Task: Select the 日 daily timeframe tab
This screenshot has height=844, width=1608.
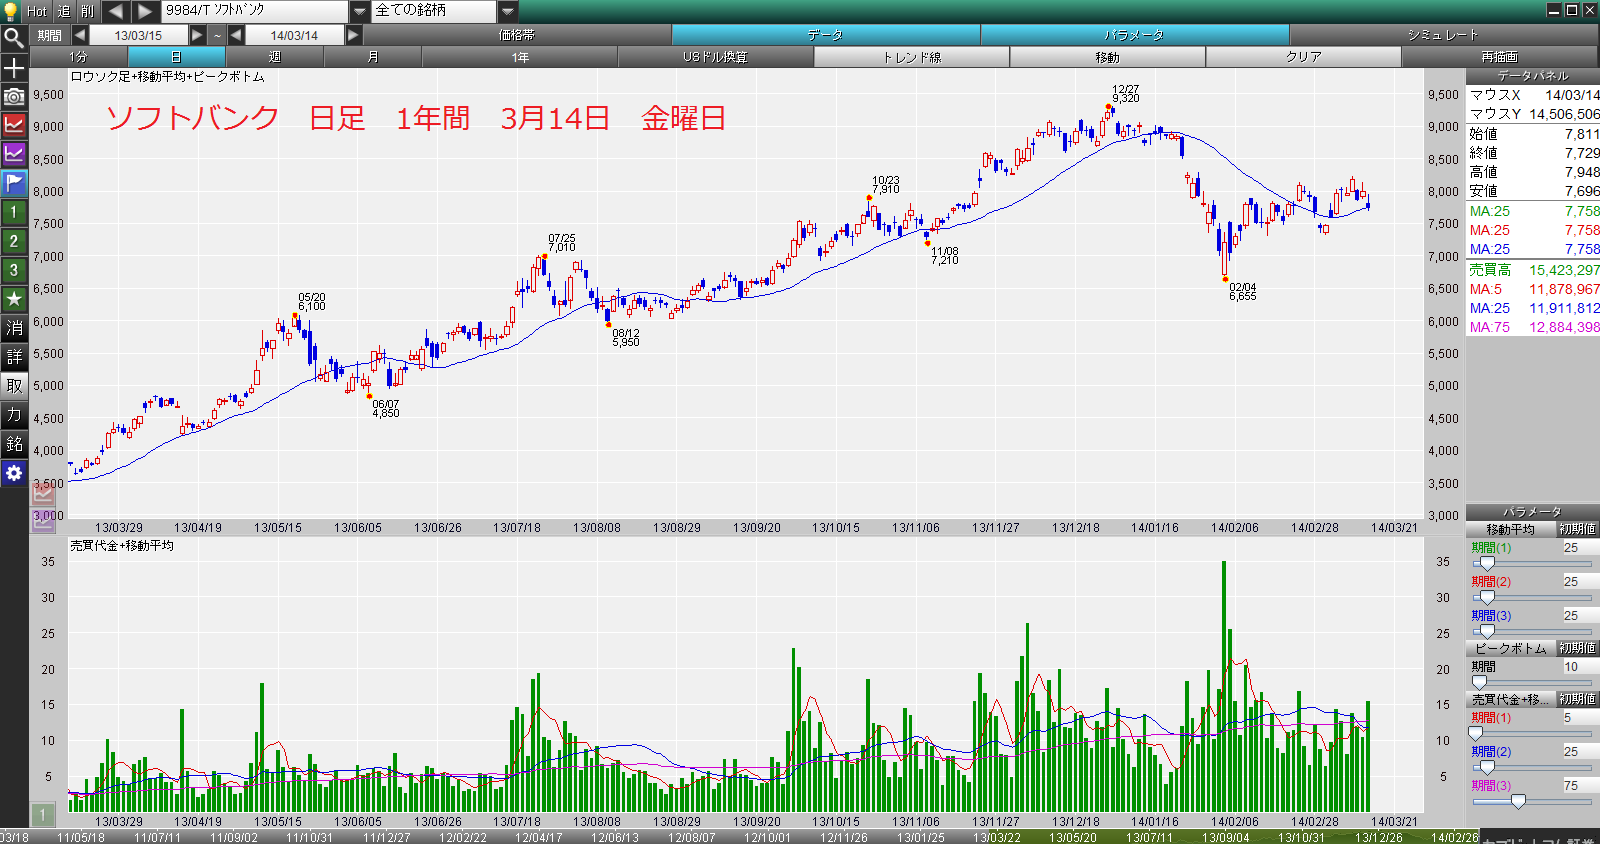Action: point(177,57)
